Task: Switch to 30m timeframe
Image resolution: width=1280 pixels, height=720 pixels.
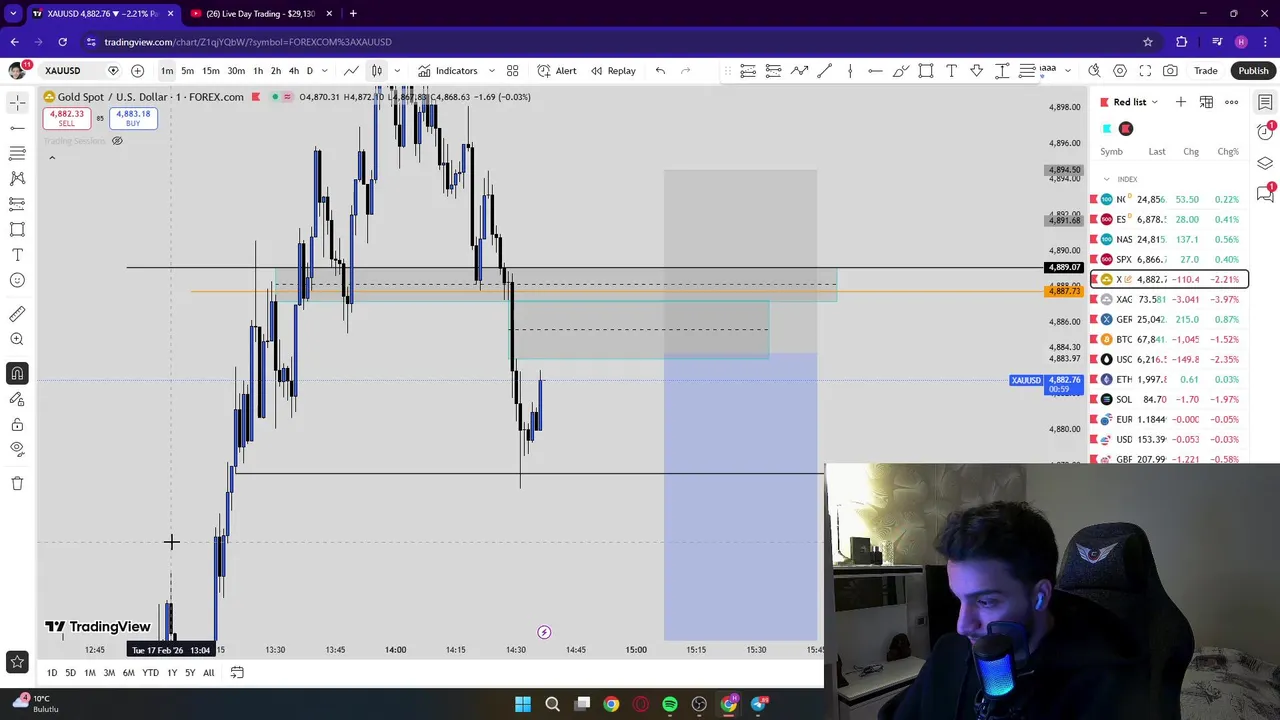Action: tap(236, 70)
